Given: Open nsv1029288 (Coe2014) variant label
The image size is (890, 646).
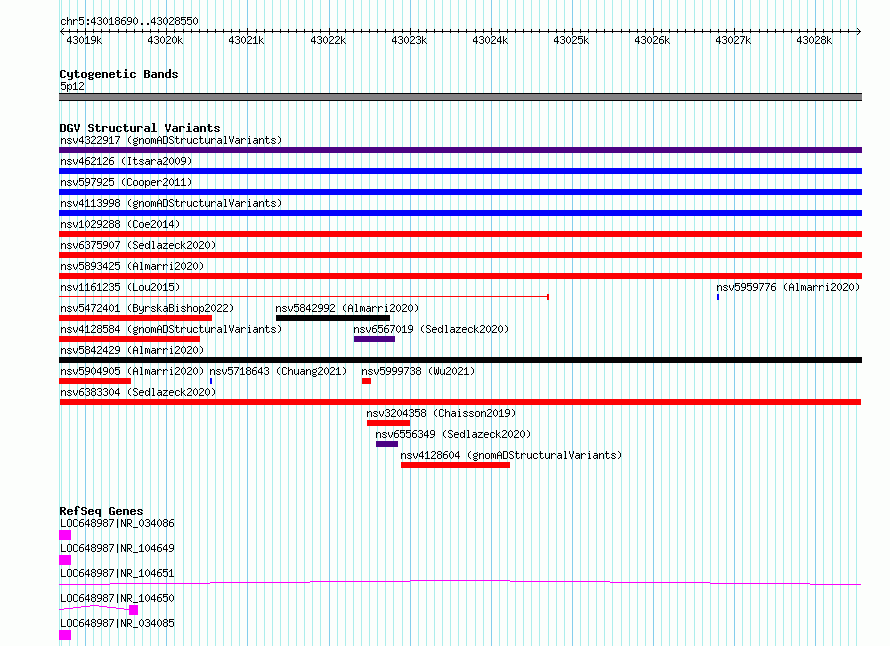Looking at the screenshot, I should tap(120, 224).
